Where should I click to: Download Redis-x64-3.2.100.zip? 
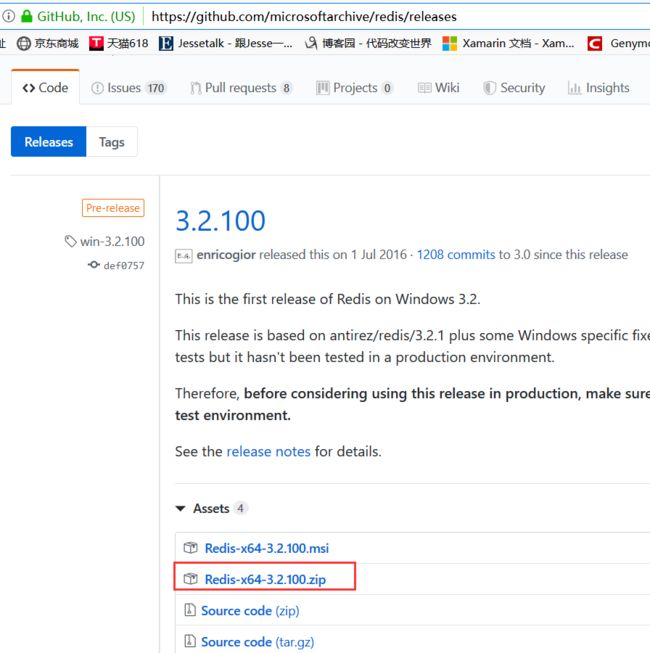[x=265, y=579]
